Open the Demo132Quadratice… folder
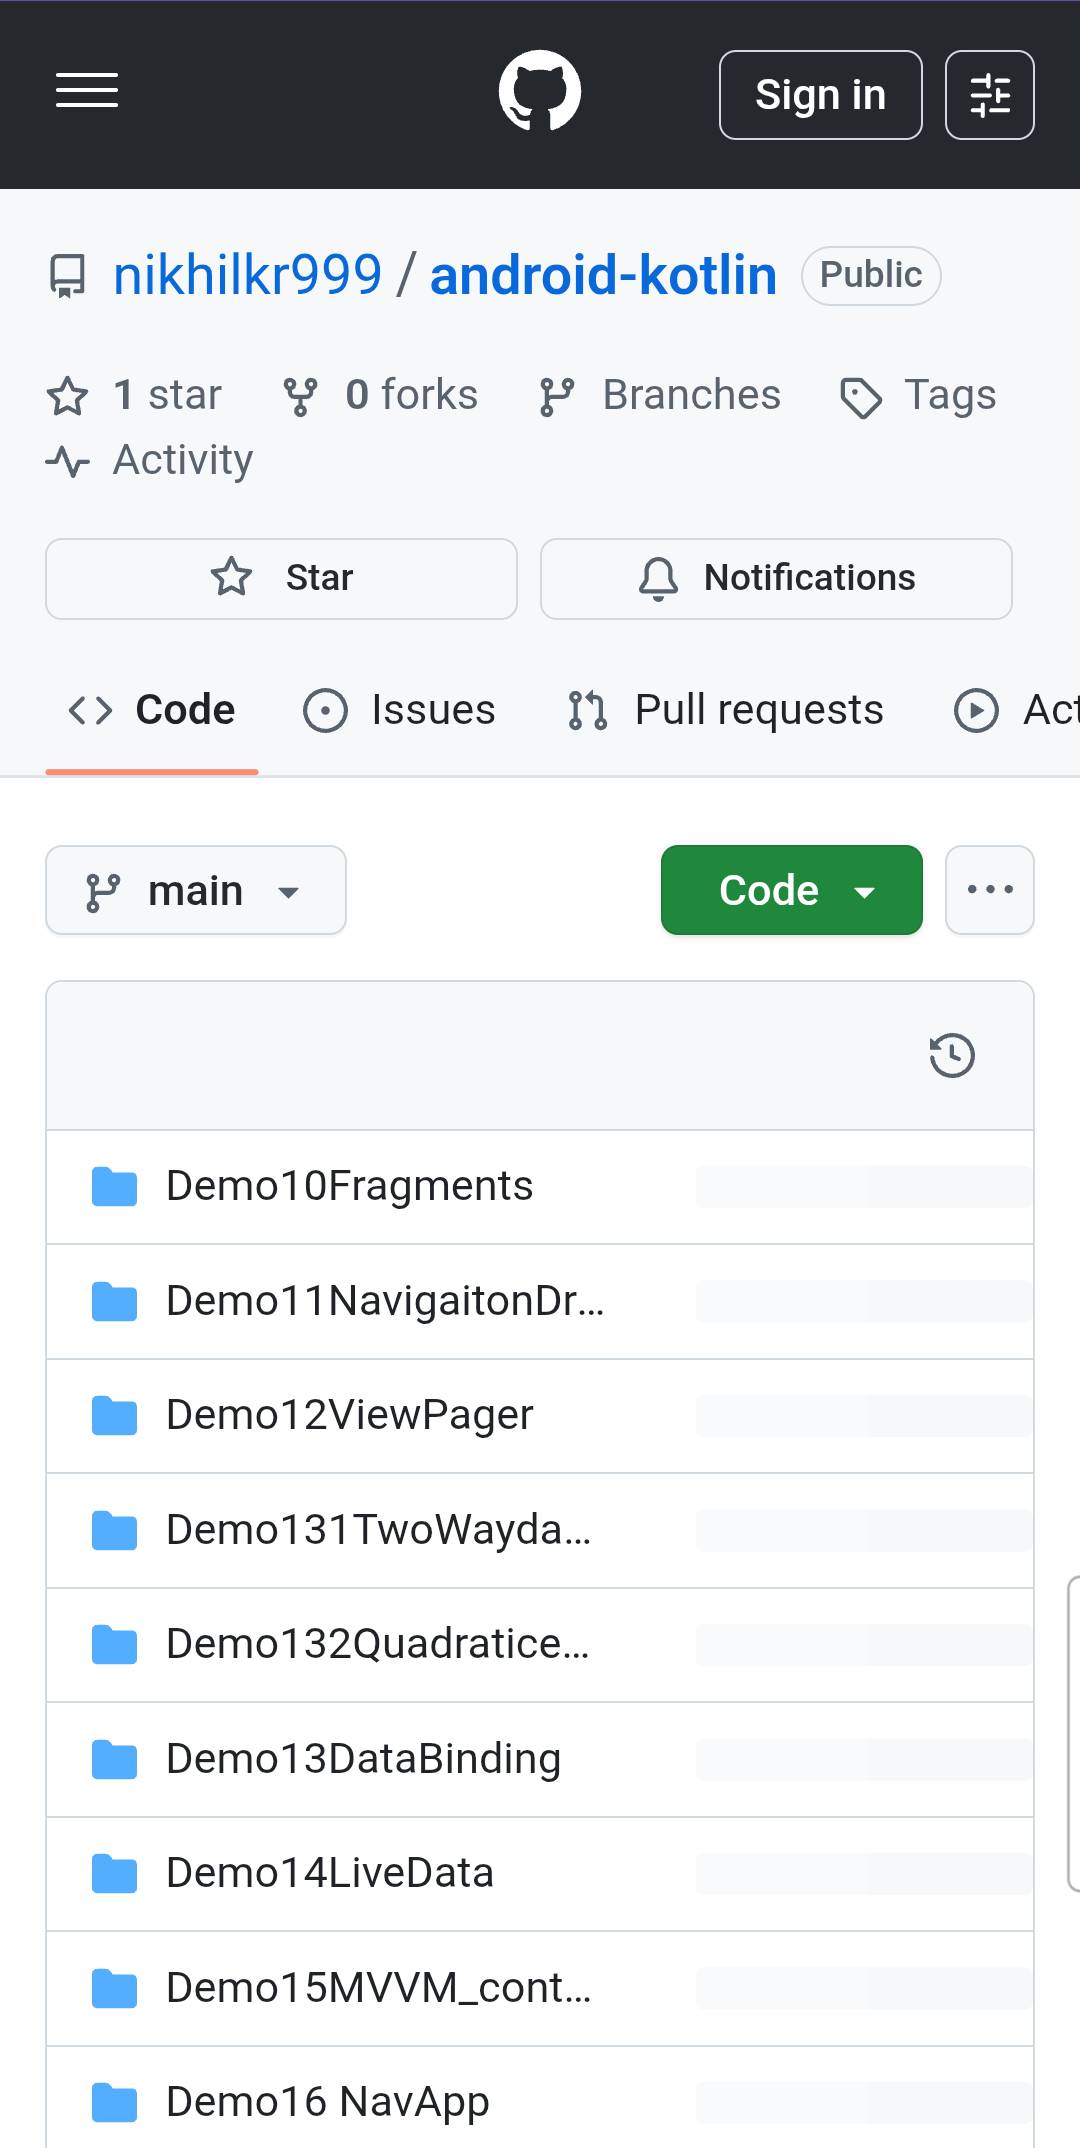 [377, 1644]
